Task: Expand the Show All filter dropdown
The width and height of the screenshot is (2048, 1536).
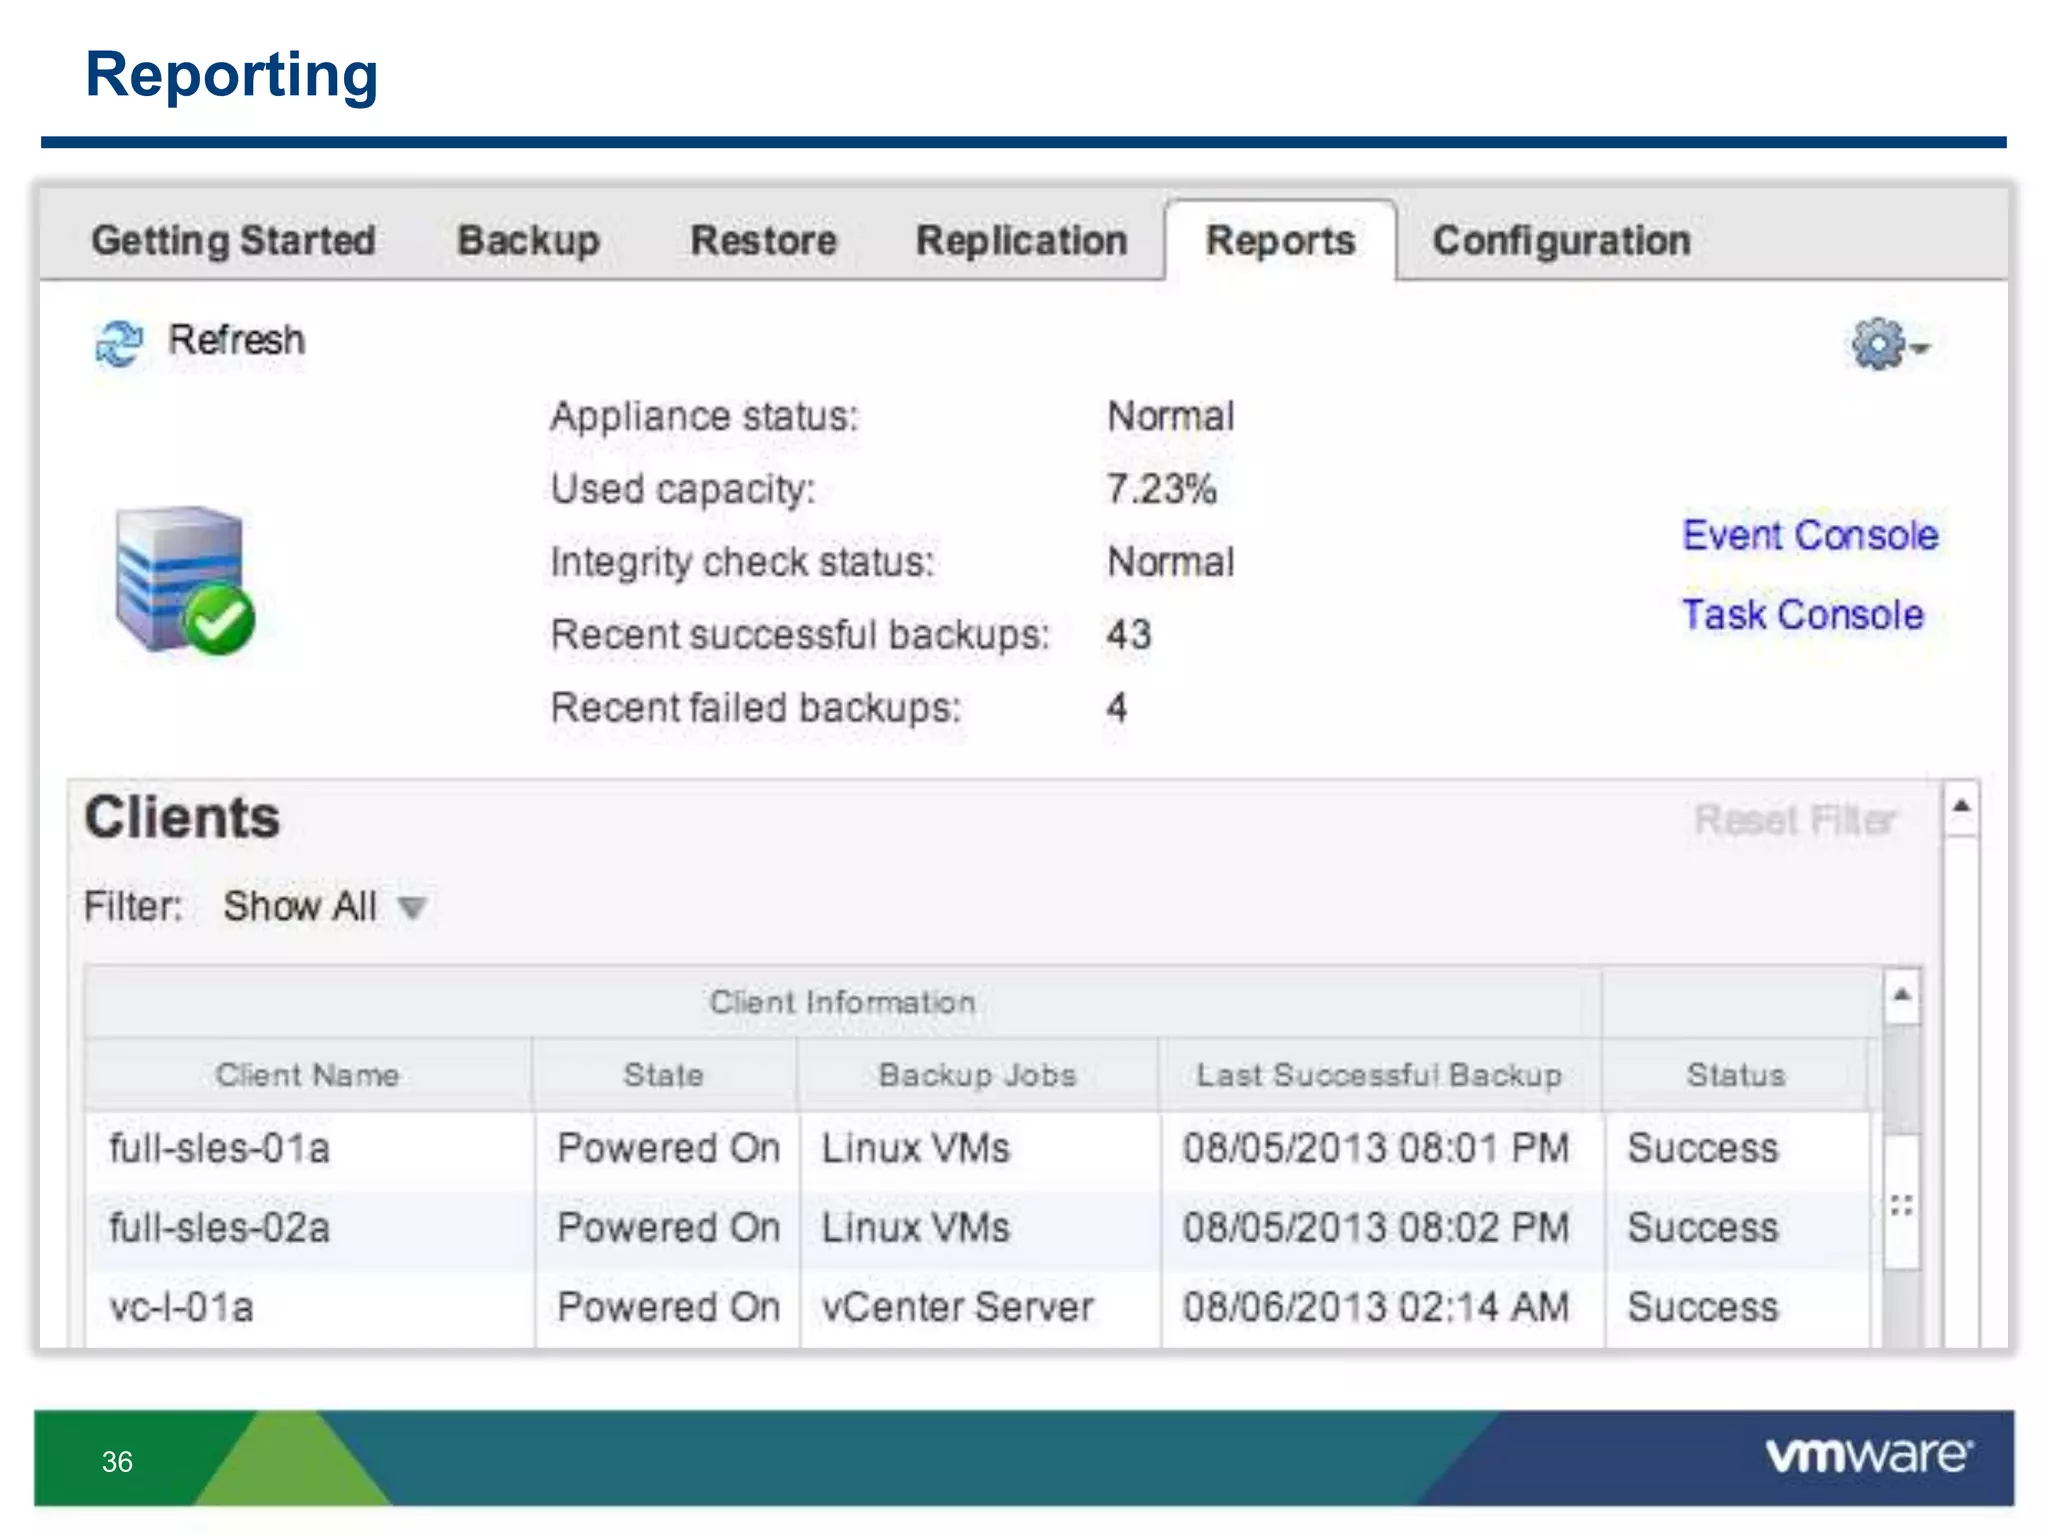Action: pyautogui.click(x=300, y=907)
